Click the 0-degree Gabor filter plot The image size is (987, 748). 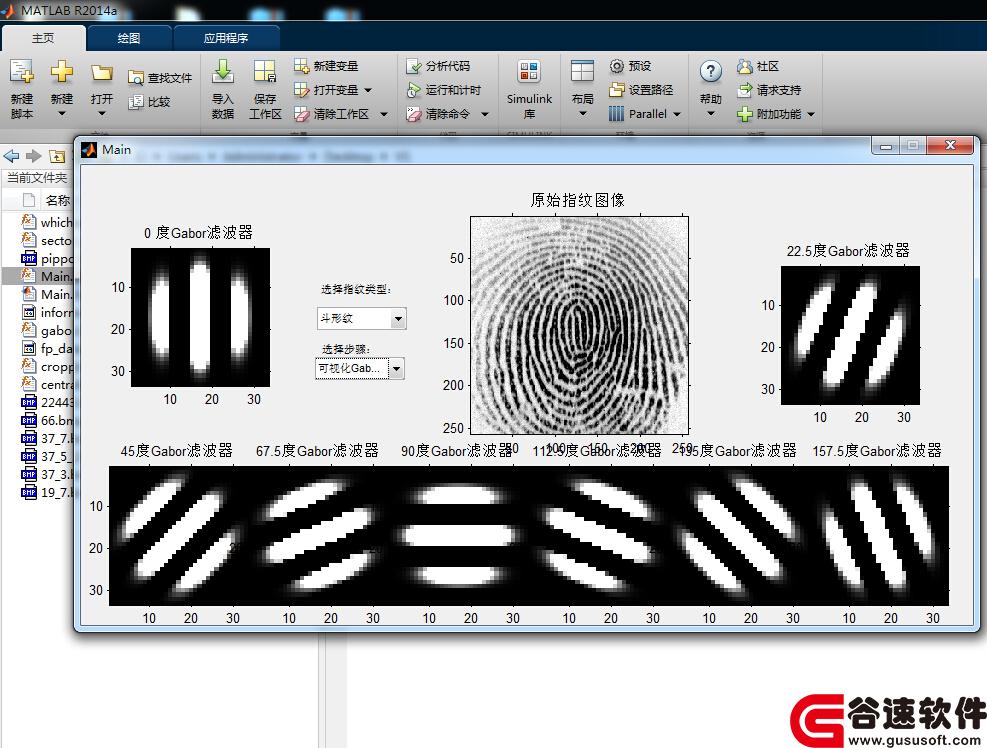click(200, 317)
